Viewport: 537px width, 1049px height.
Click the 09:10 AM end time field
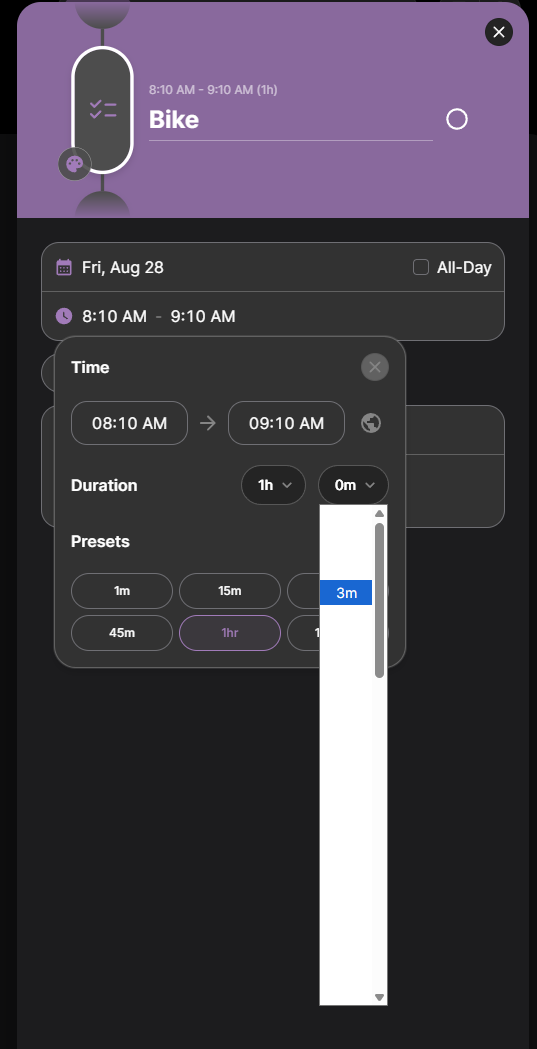(286, 423)
